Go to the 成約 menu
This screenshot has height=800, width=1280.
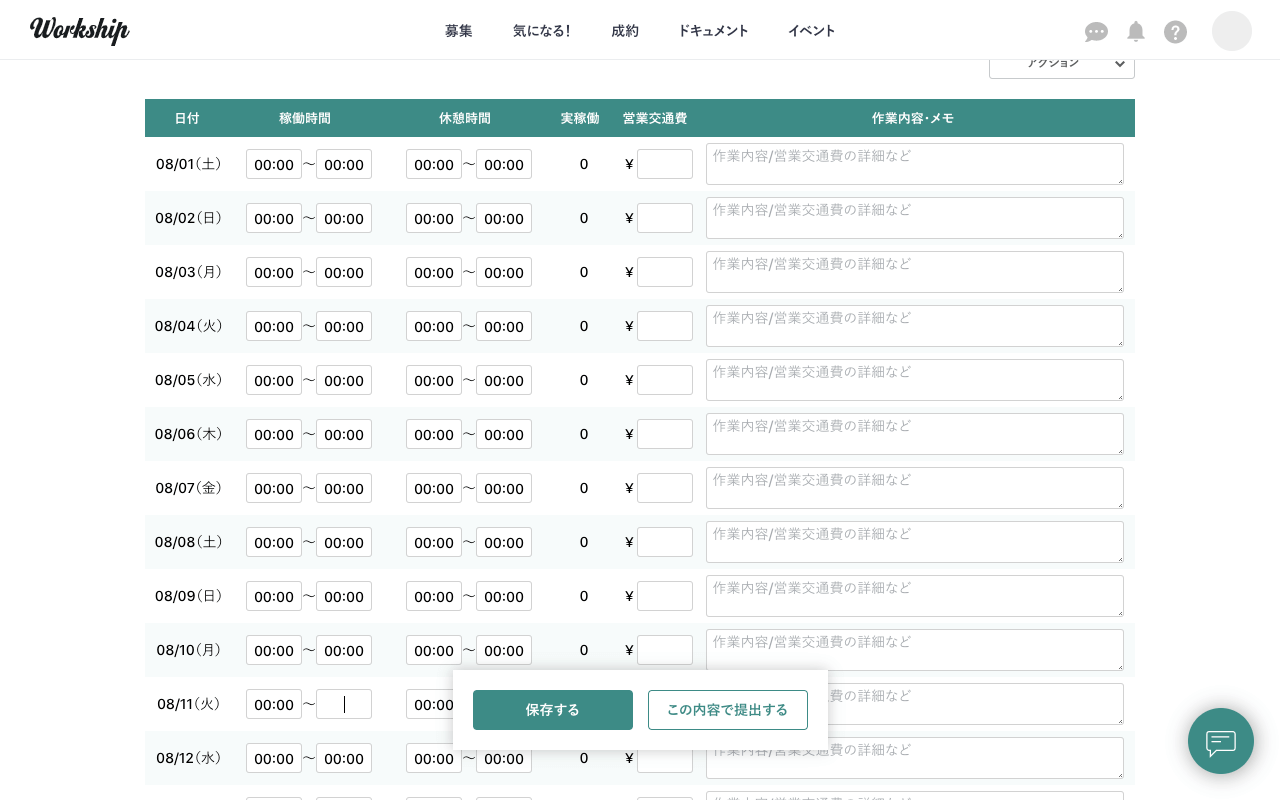click(x=625, y=31)
